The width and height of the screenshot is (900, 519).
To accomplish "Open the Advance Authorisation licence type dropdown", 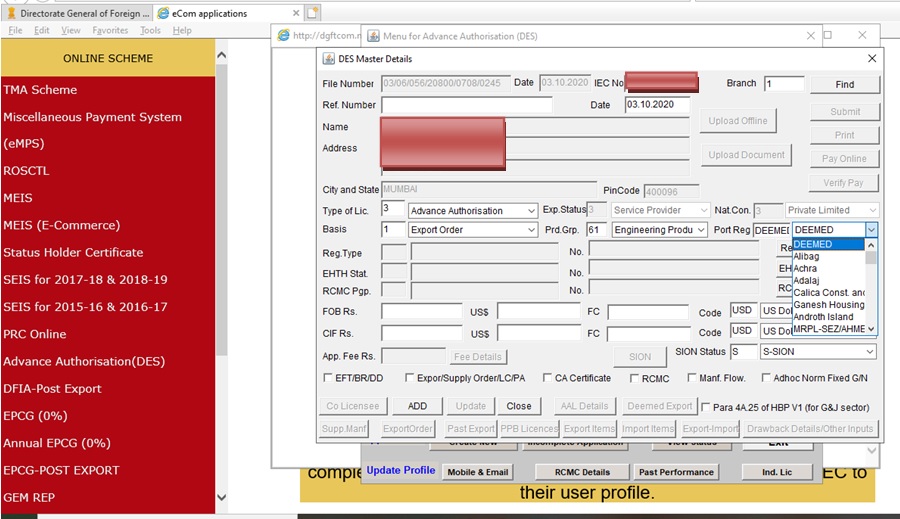I will pyautogui.click(x=532, y=211).
